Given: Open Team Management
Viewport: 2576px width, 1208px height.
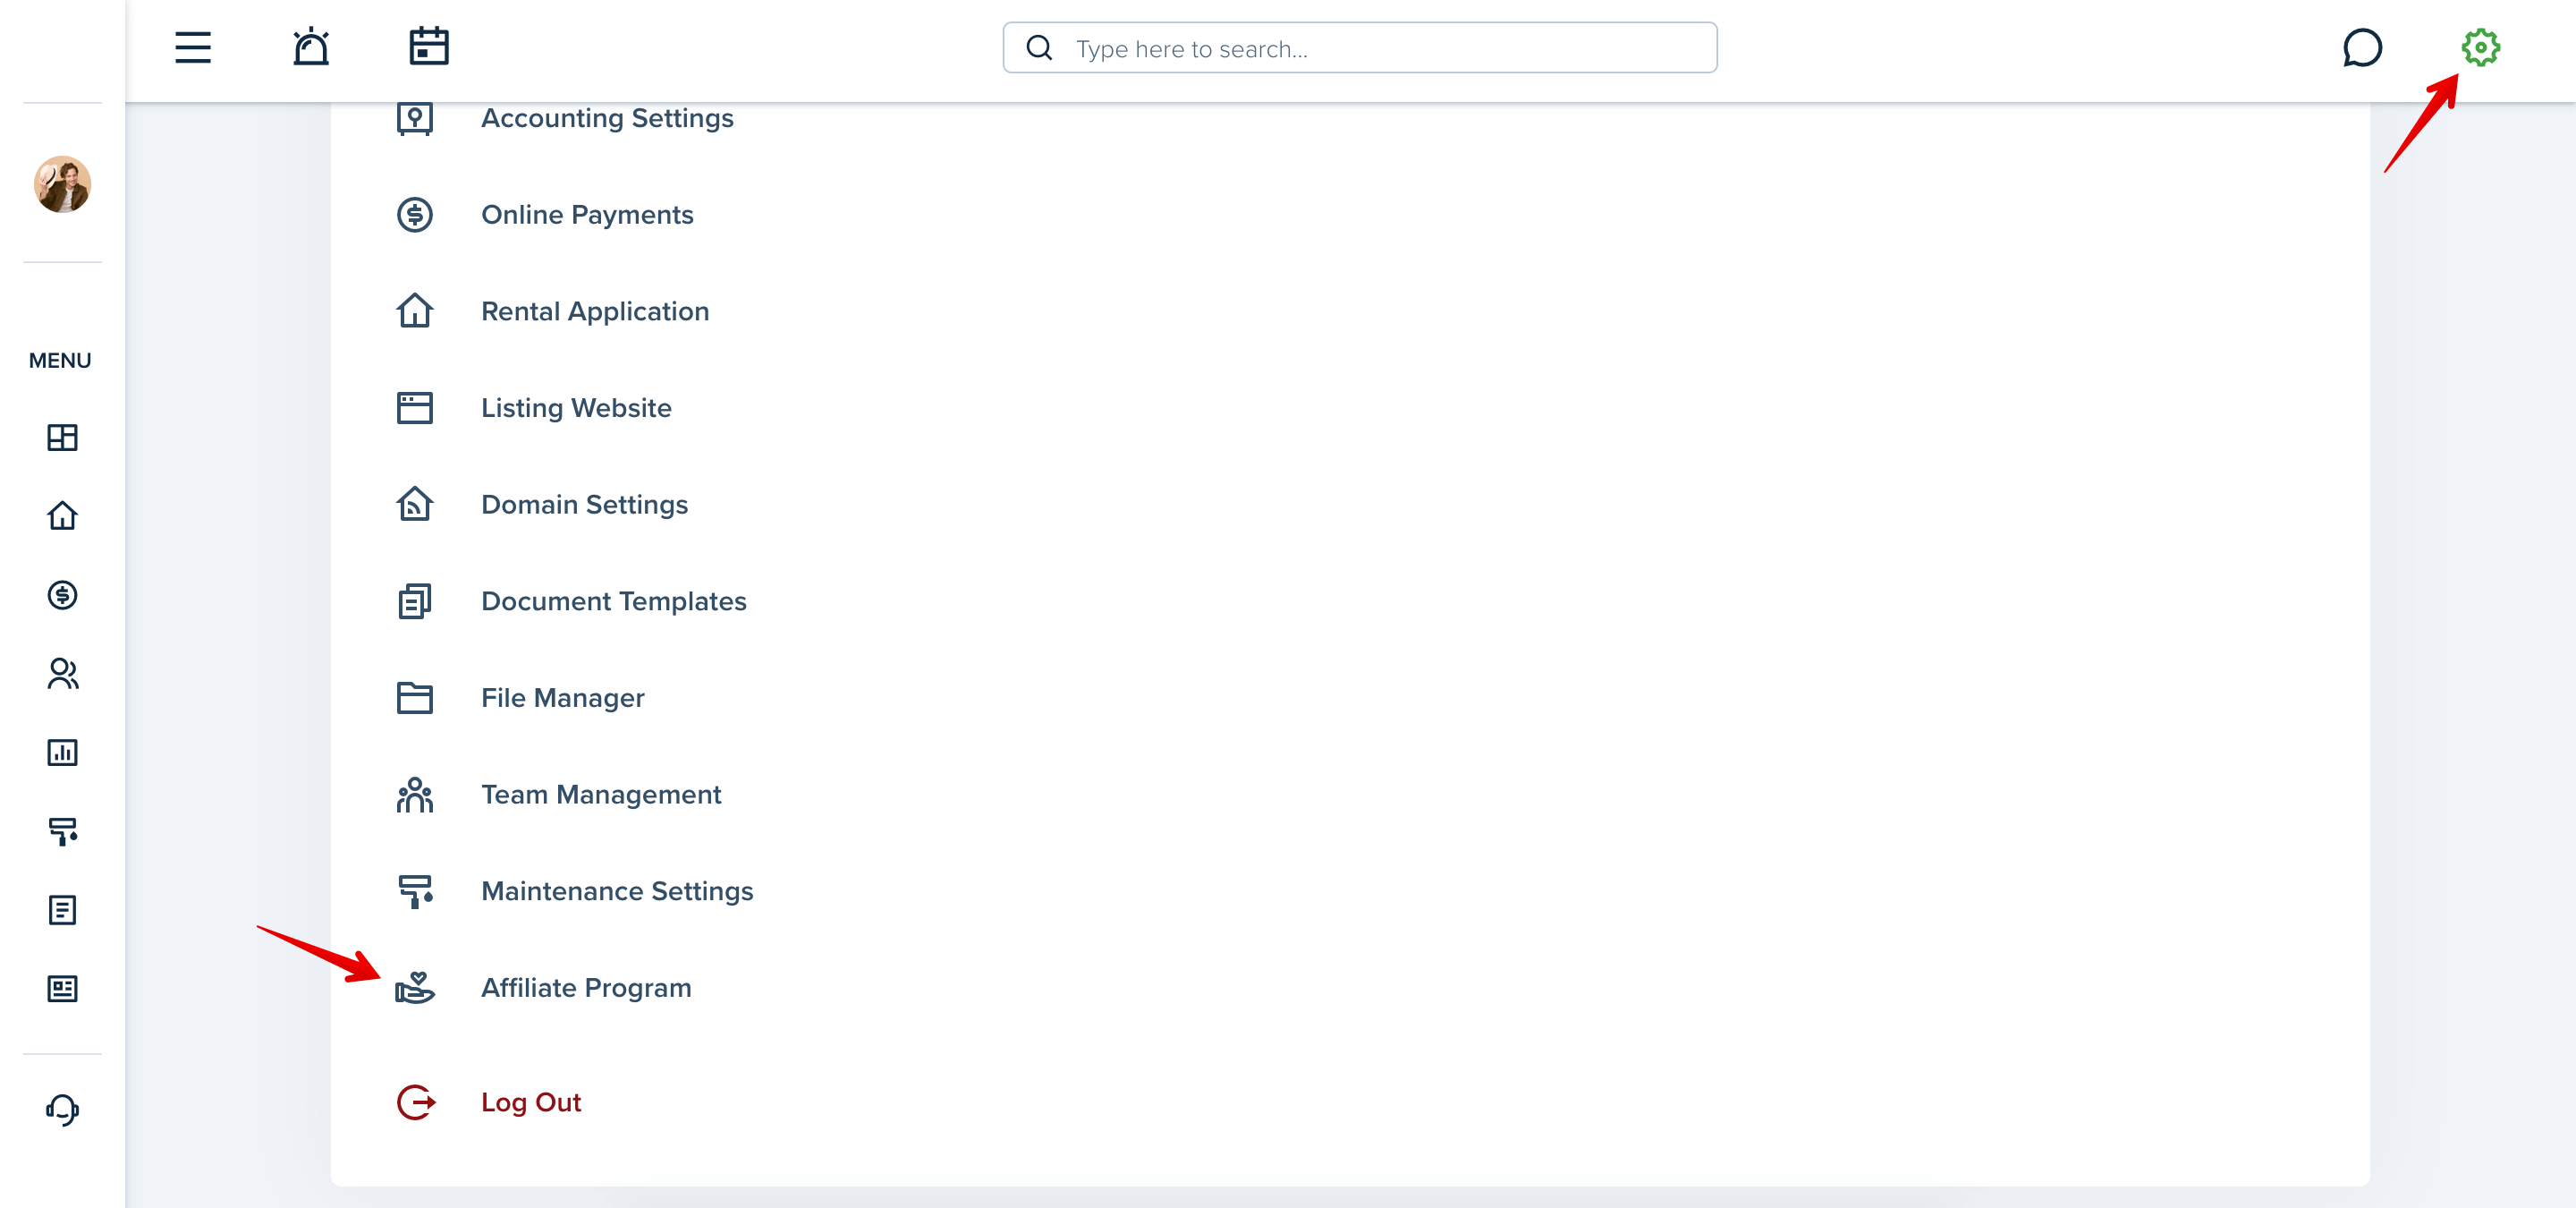Looking at the screenshot, I should point(601,795).
